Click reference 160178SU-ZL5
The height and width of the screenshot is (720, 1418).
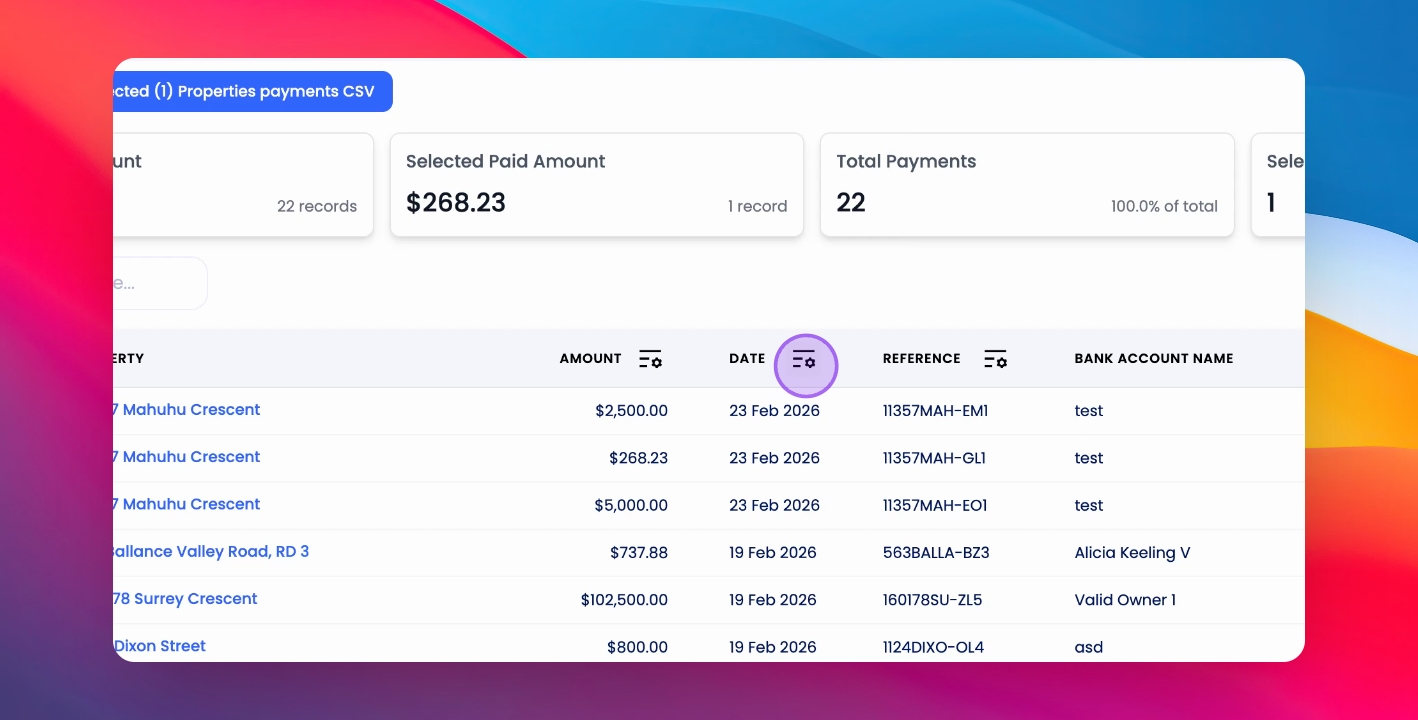pyautogui.click(x=932, y=600)
